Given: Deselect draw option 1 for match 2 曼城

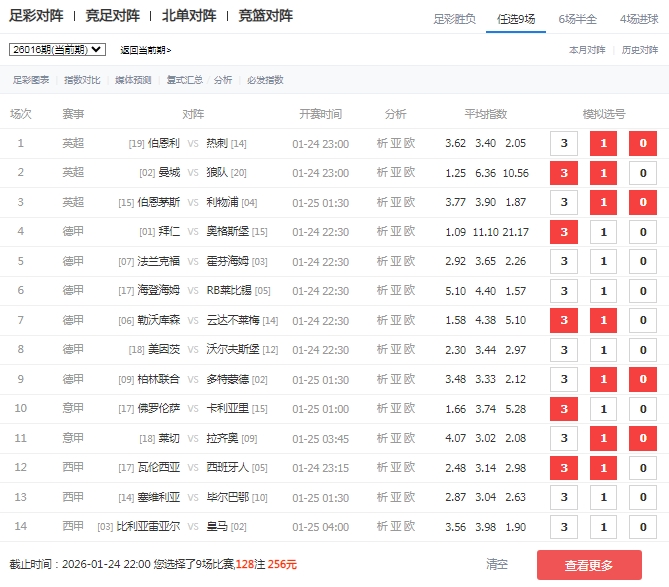Looking at the screenshot, I should pyautogui.click(x=603, y=173).
